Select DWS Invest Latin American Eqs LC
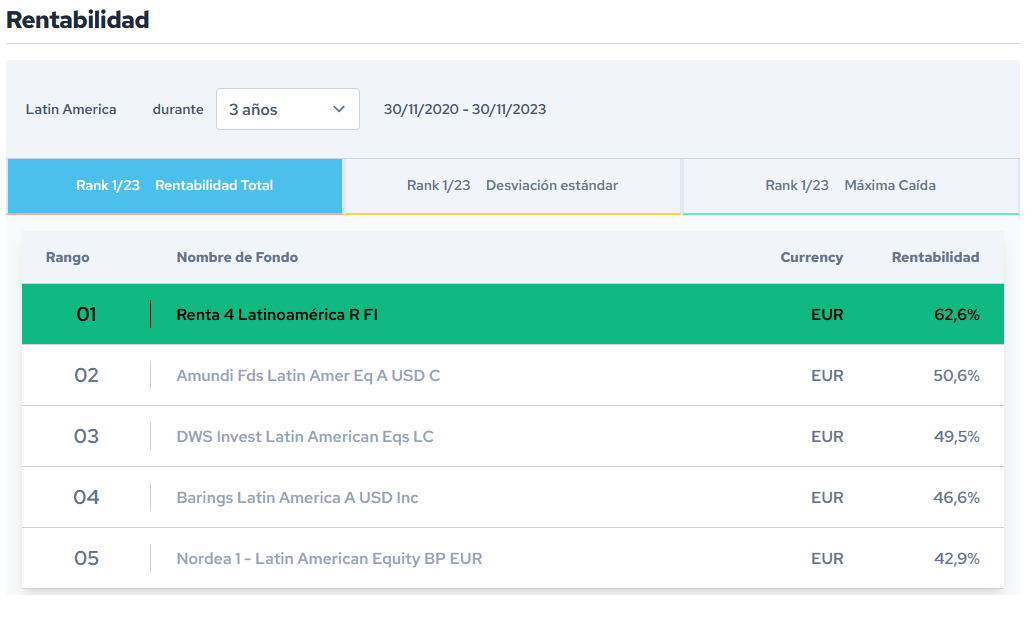 [x=305, y=436]
